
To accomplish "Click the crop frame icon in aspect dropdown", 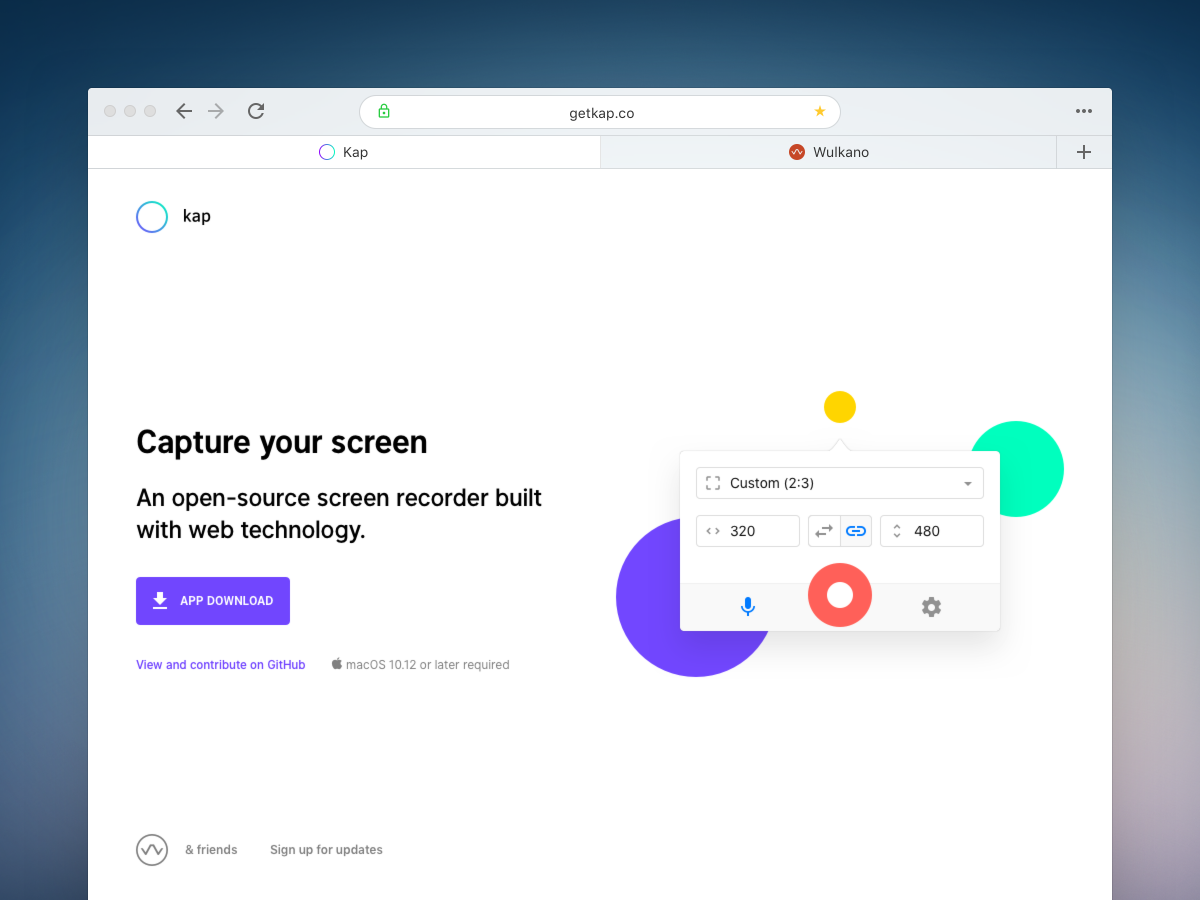I will [713, 483].
